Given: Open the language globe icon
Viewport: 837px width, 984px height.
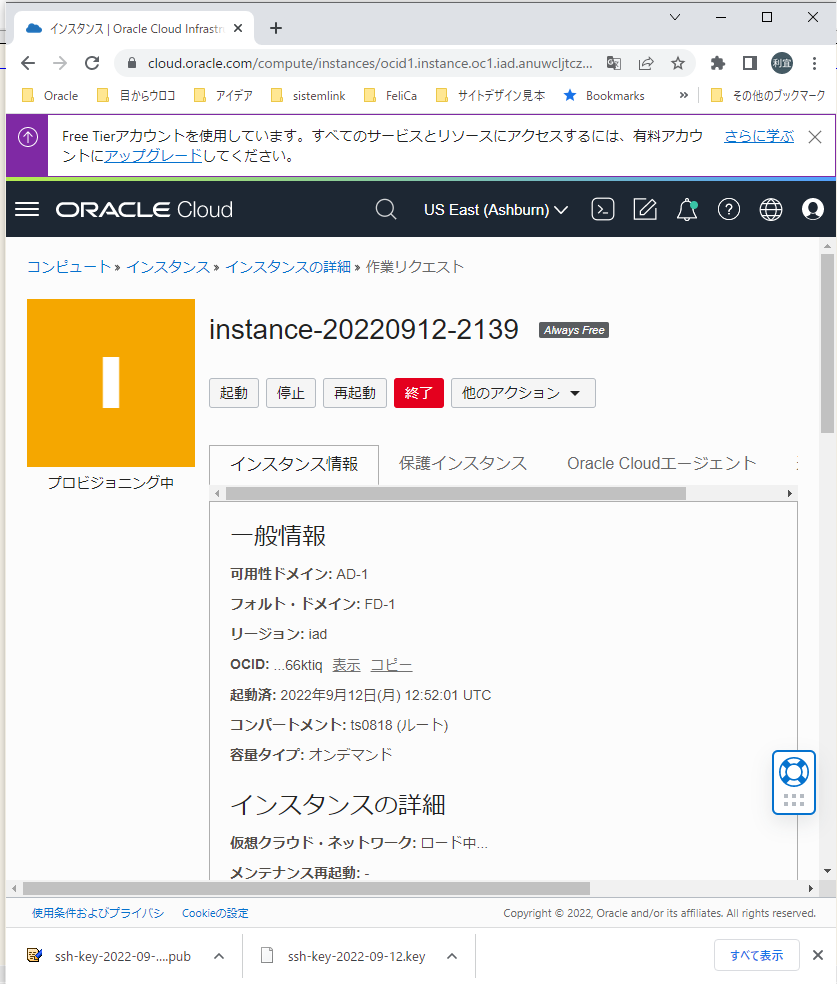Looking at the screenshot, I should 771,210.
